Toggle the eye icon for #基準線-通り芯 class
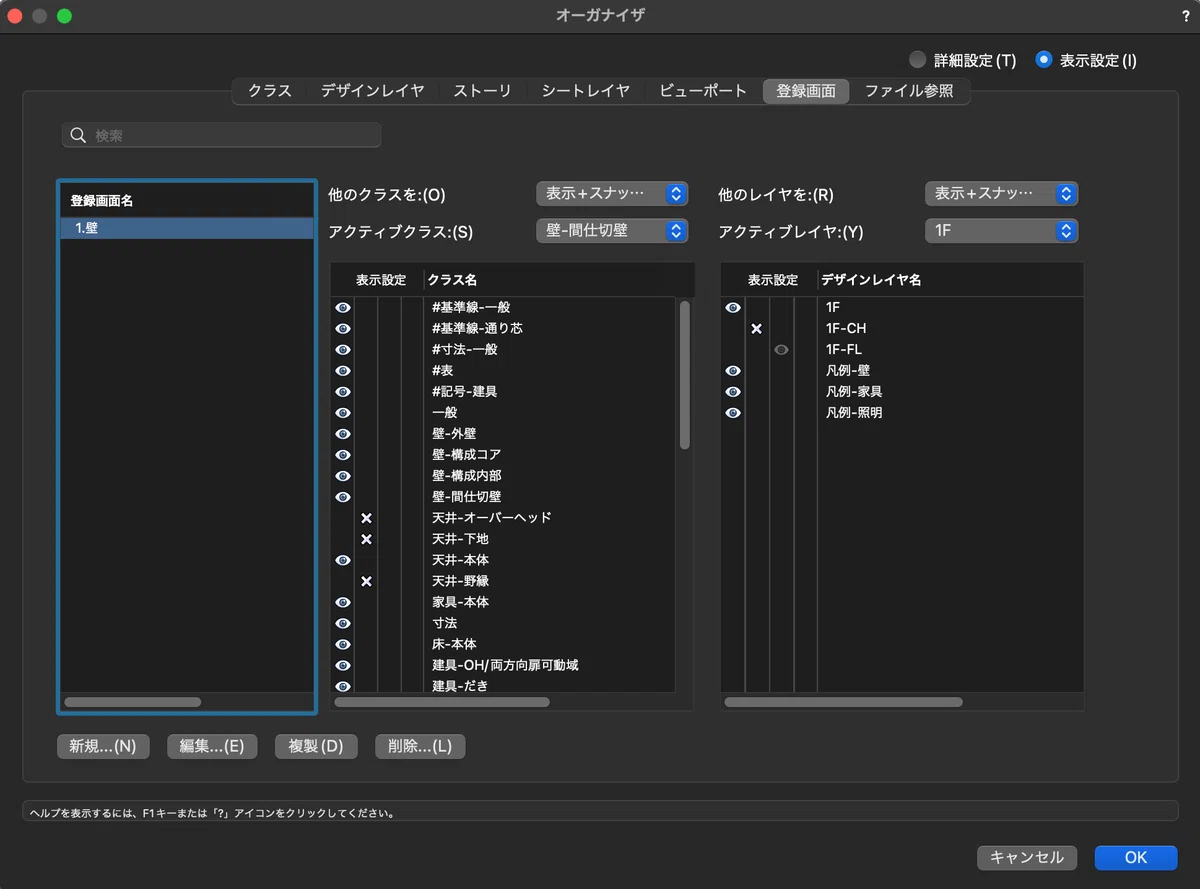 (343, 328)
